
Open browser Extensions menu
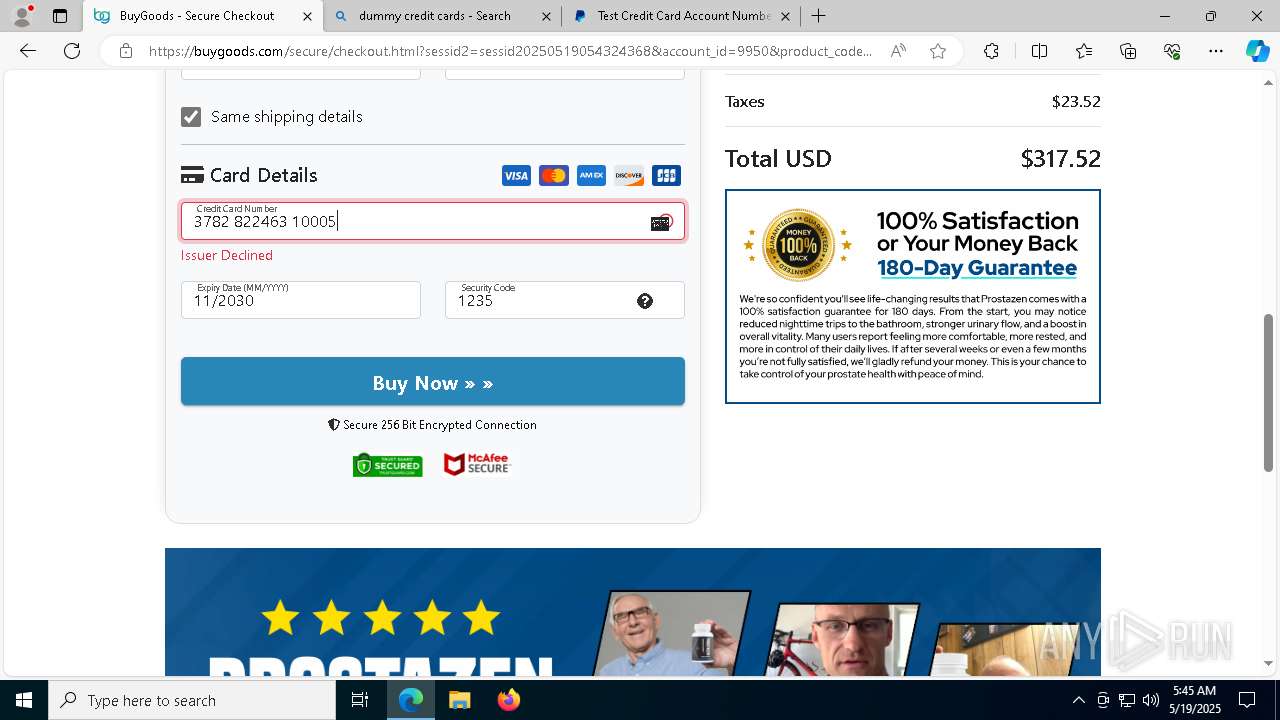click(991, 51)
